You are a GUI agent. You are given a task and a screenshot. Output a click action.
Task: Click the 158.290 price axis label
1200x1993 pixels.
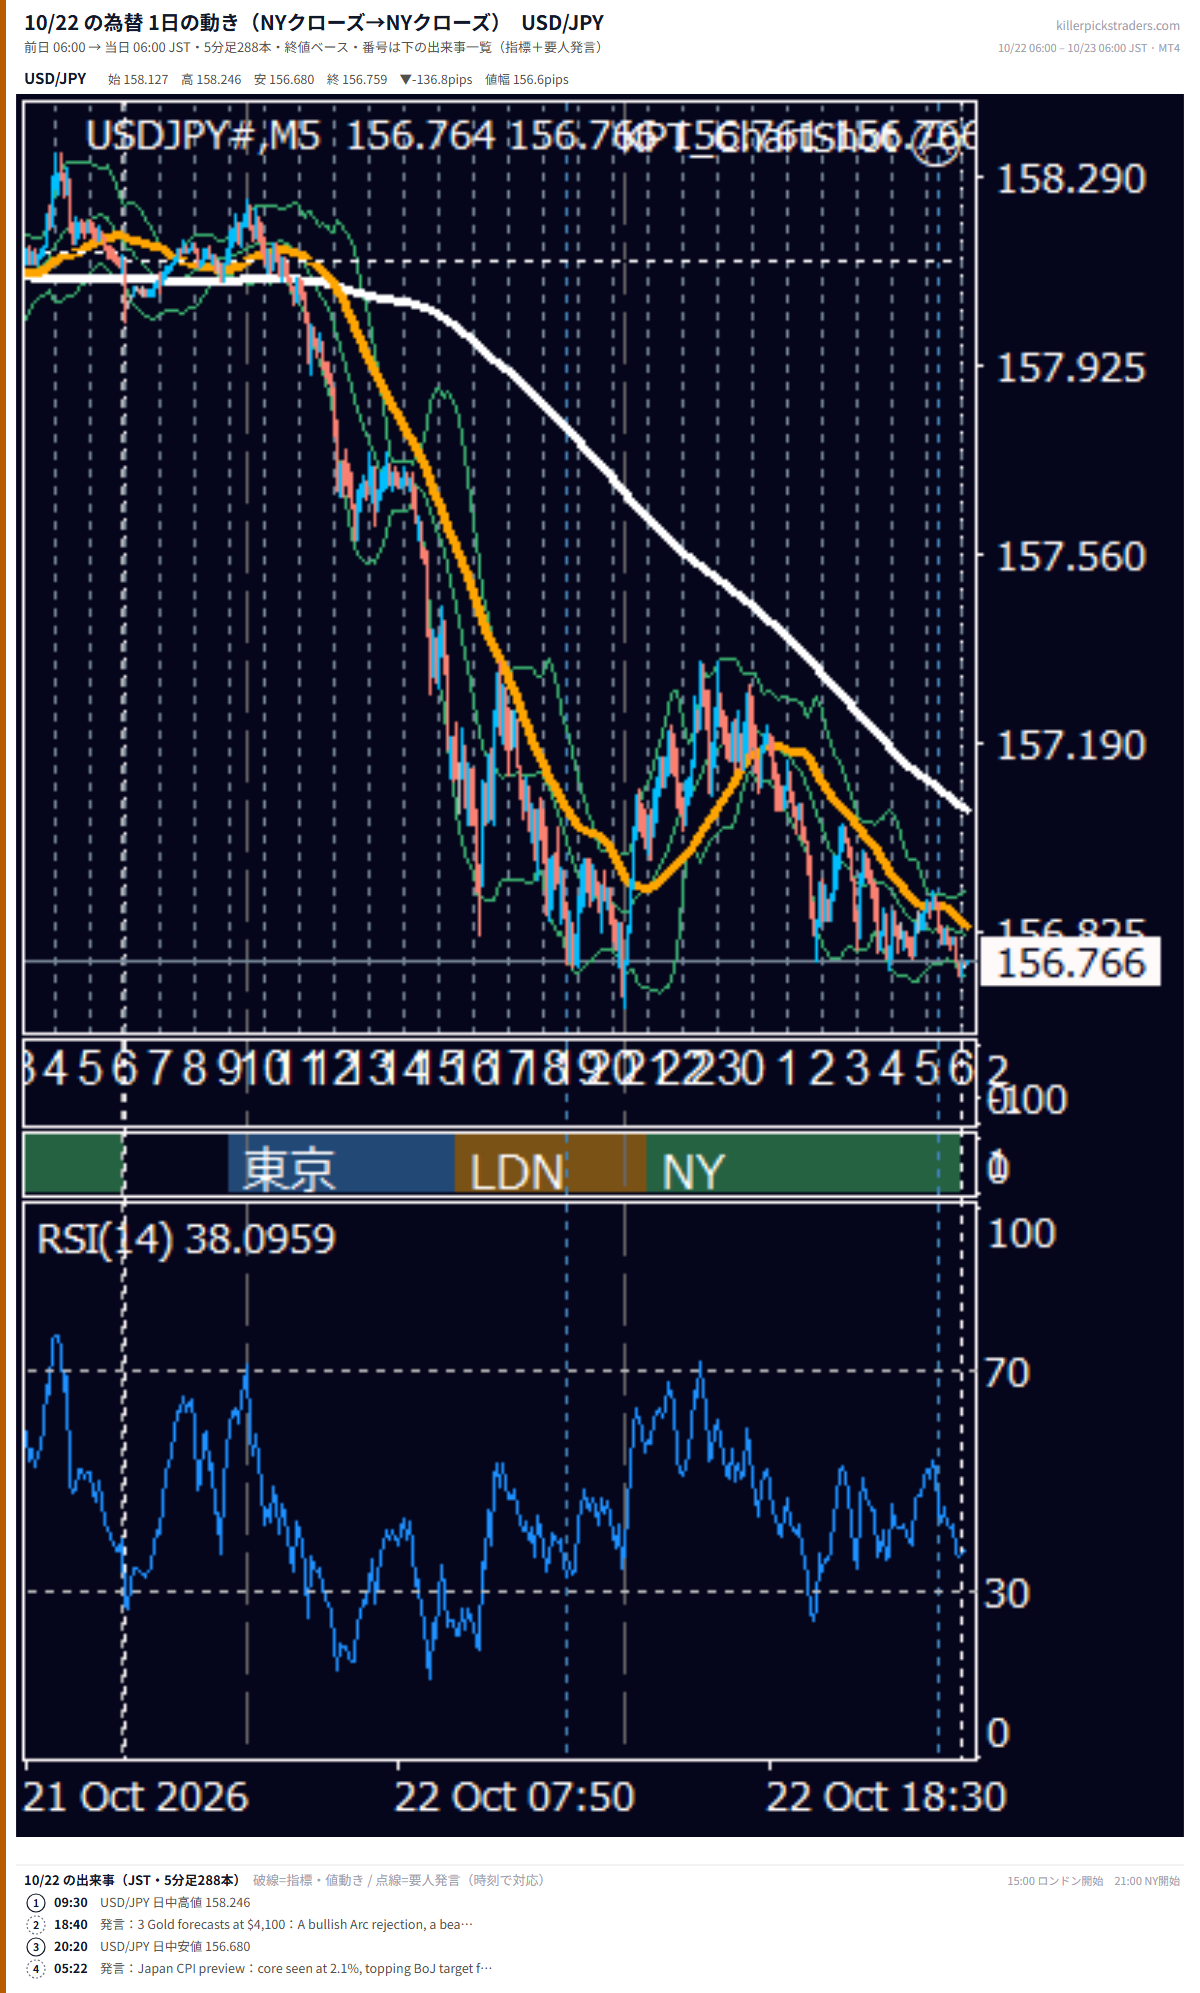coord(1070,179)
